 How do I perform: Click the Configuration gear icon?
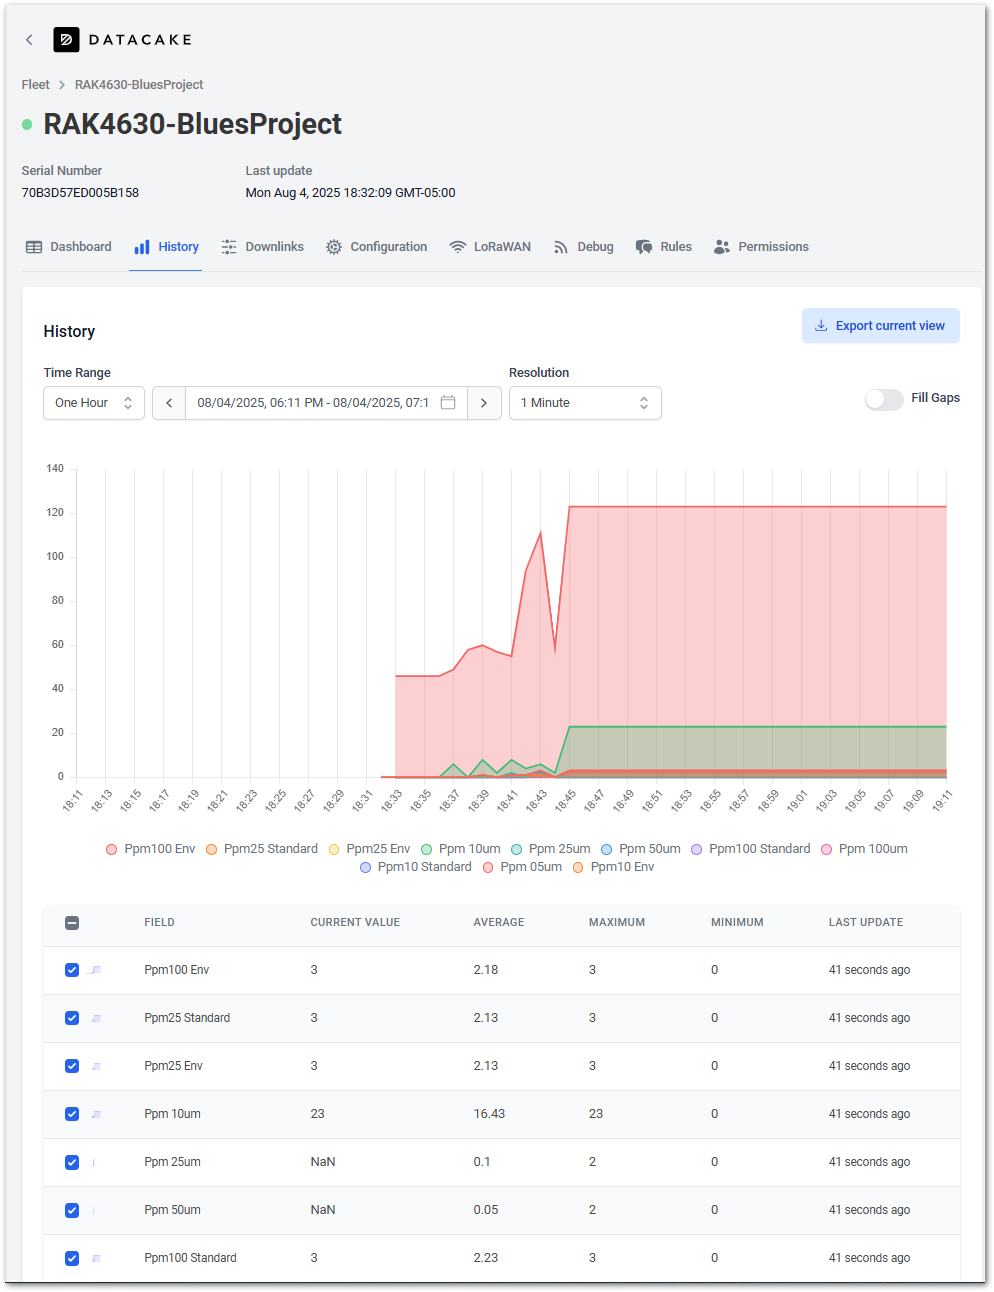334,247
